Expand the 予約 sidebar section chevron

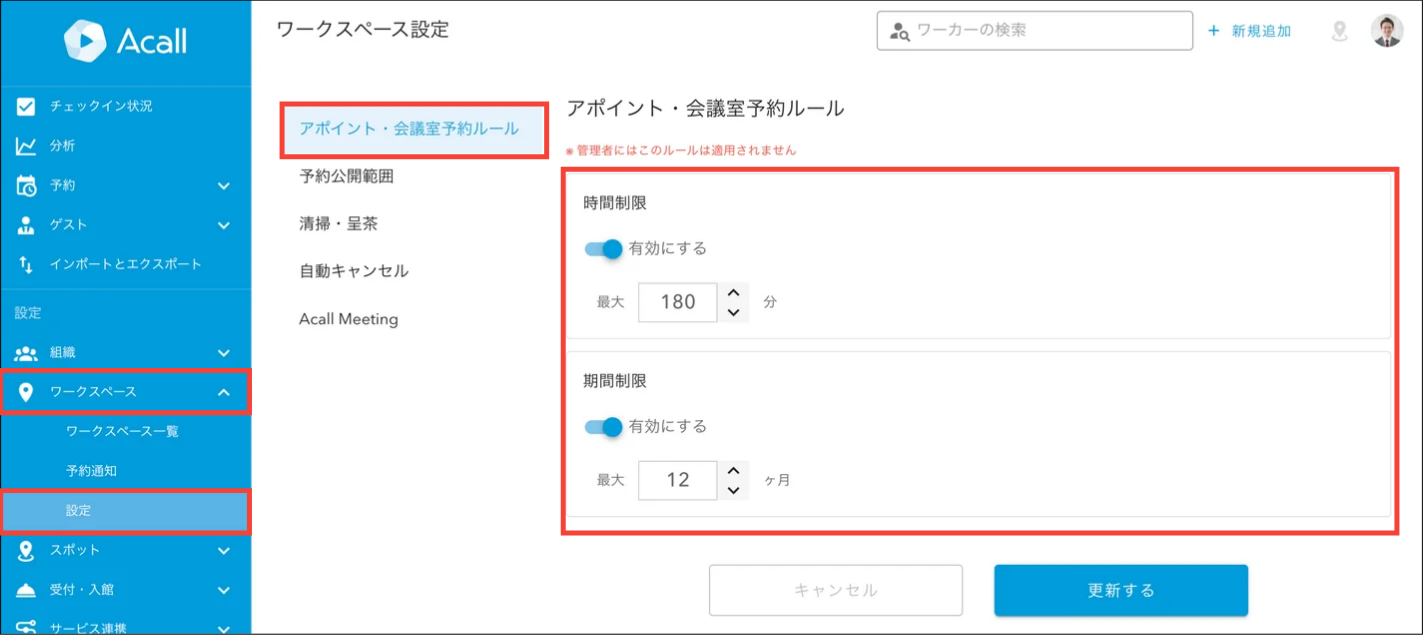pyautogui.click(x=224, y=186)
